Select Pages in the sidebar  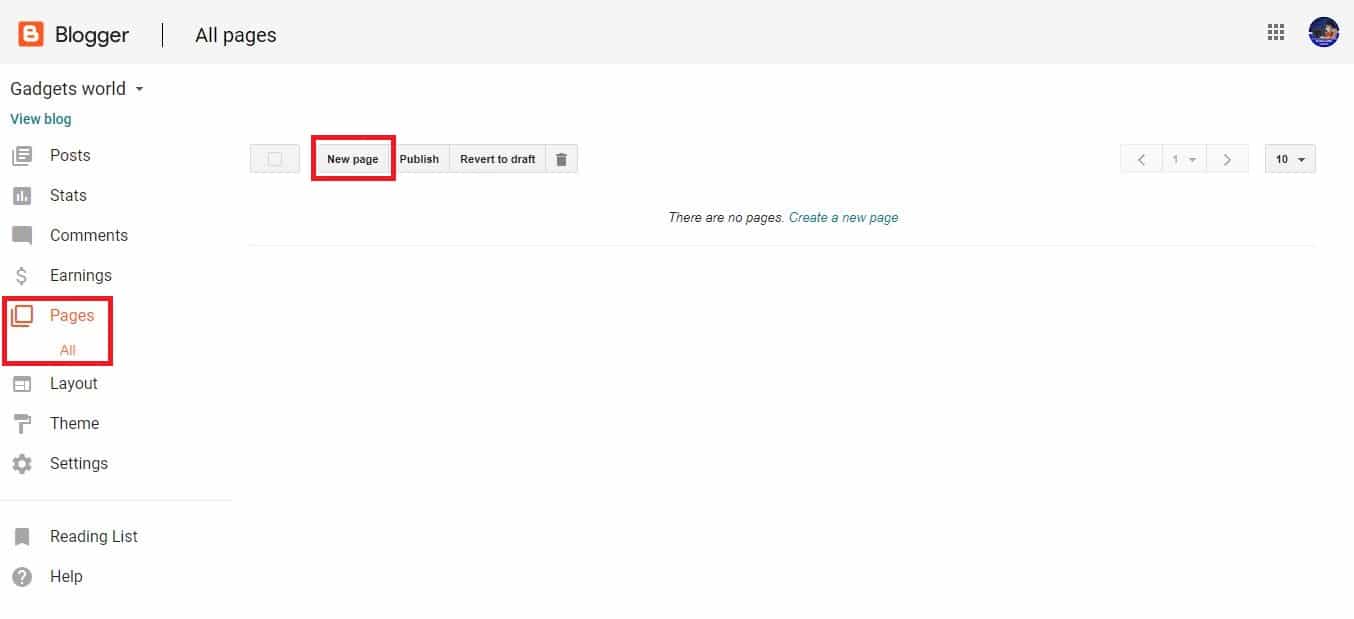click(x=72, y=316)
